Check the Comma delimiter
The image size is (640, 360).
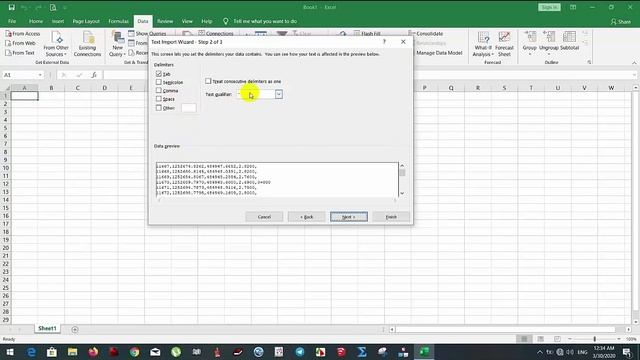159,90
